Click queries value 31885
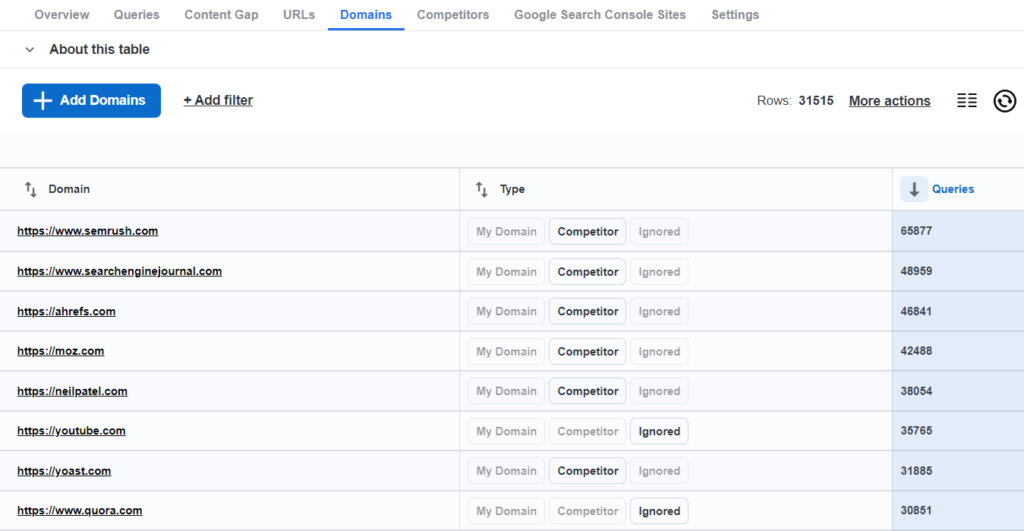1024x531 pixels. (916, 471)
